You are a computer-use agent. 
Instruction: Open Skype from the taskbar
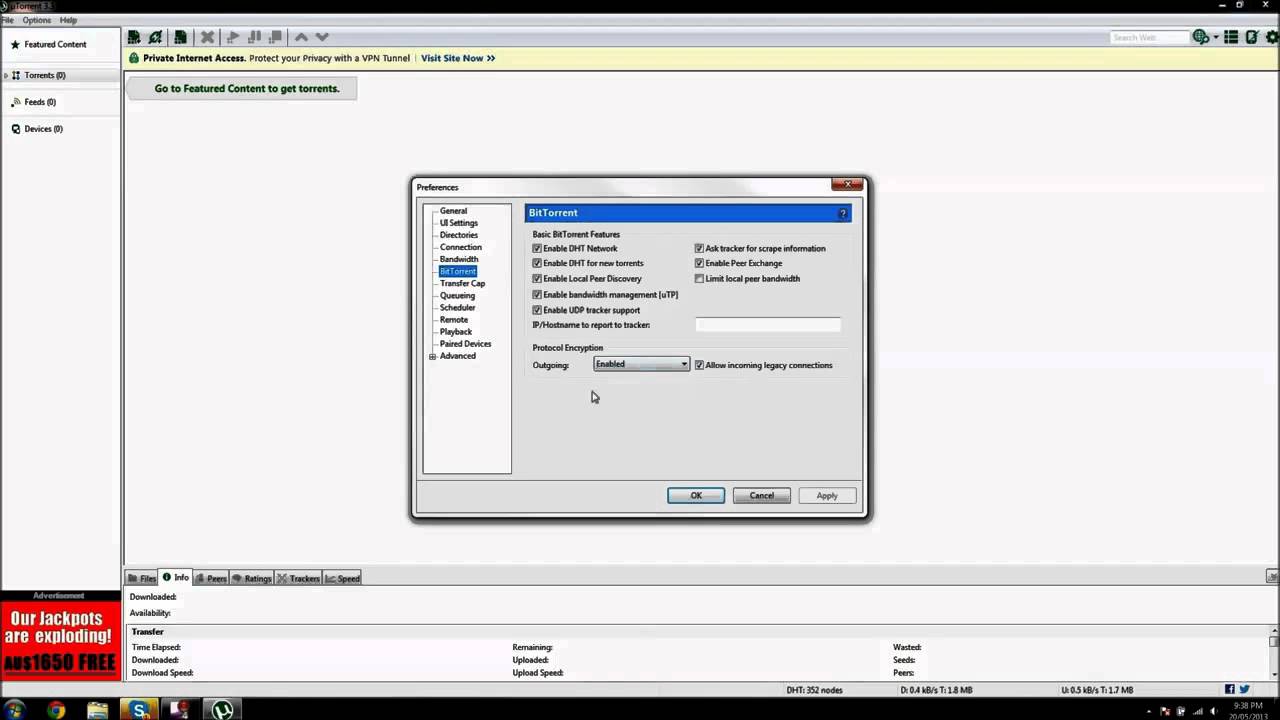coord(138,710)
